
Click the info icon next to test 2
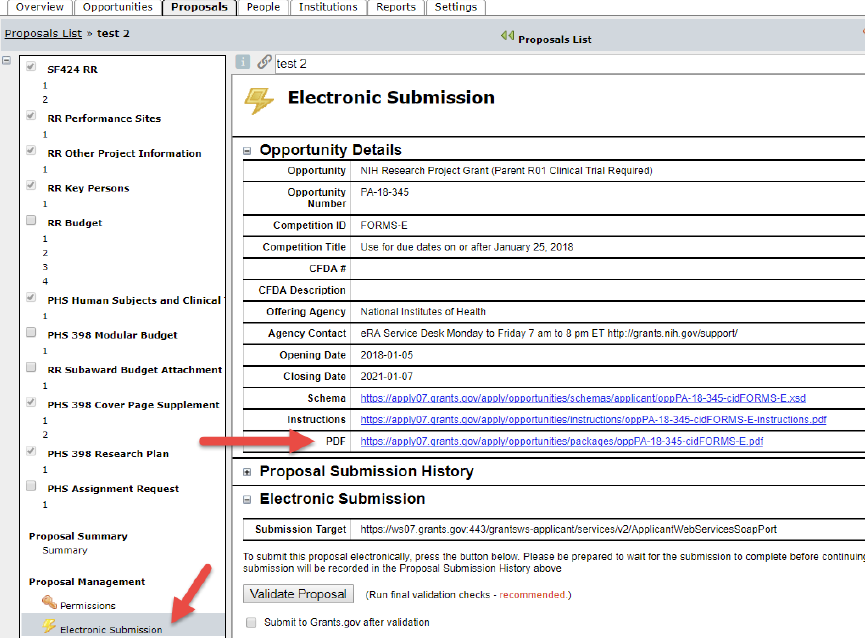pyautogui.click(x=243, y=61)
